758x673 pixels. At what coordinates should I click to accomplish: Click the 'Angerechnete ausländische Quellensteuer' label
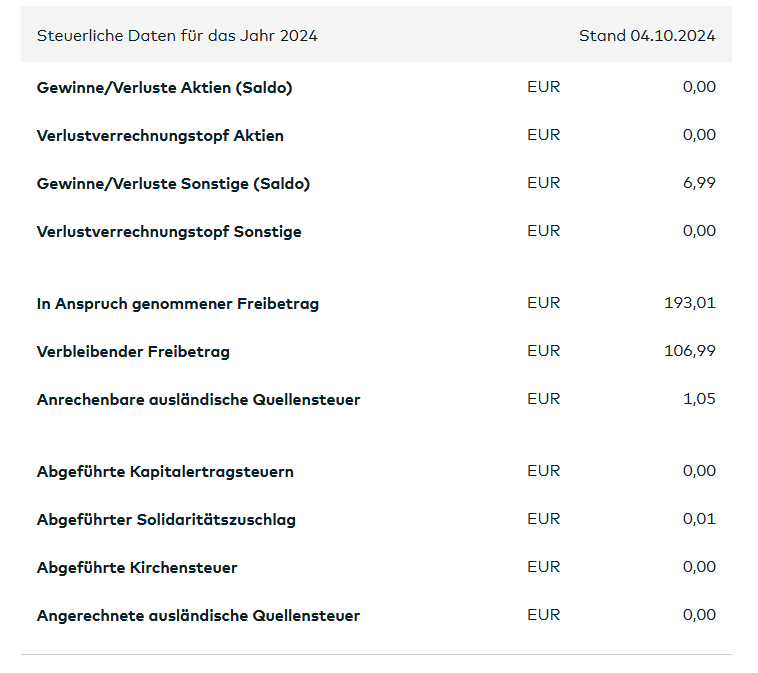pos(198,615)
